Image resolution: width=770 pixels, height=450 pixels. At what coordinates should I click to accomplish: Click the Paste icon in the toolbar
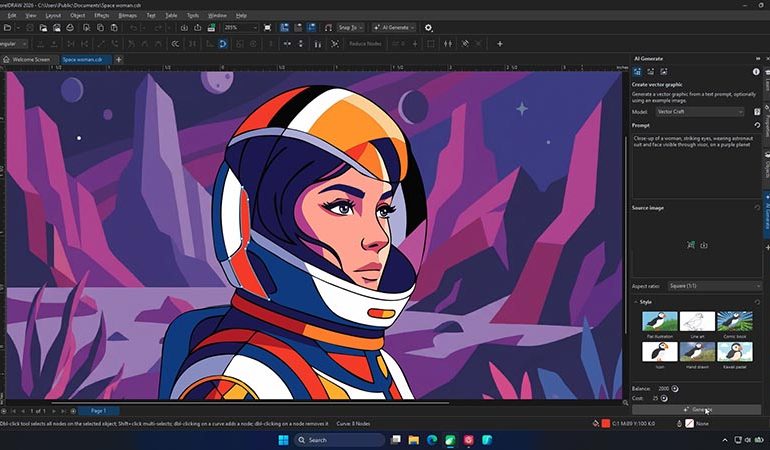114,28
